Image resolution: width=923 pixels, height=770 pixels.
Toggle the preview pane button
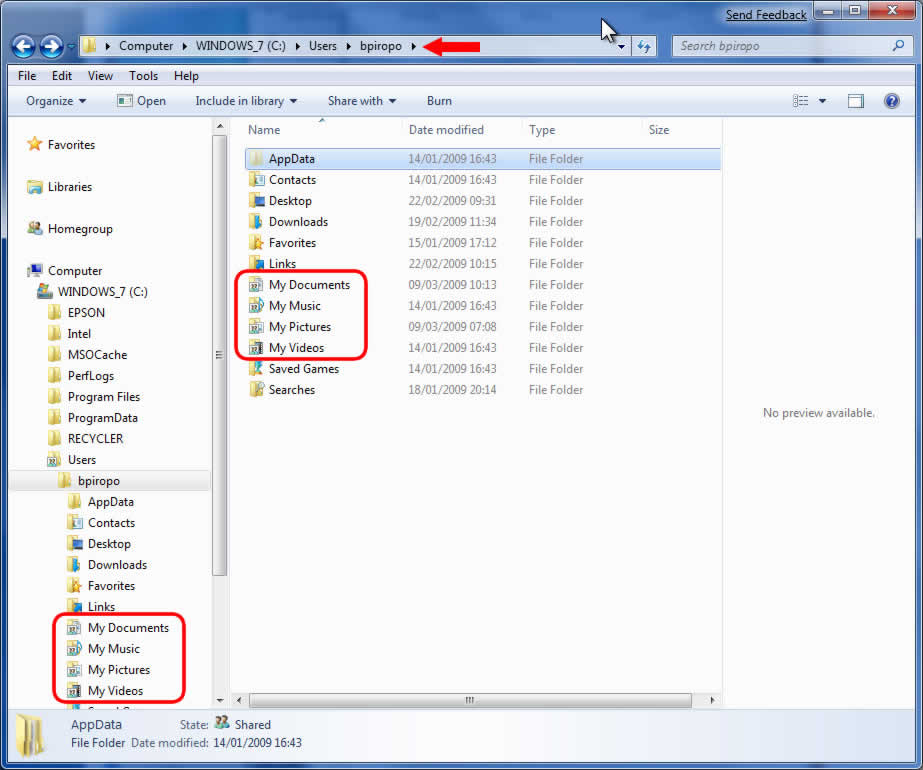click(856, 101)
